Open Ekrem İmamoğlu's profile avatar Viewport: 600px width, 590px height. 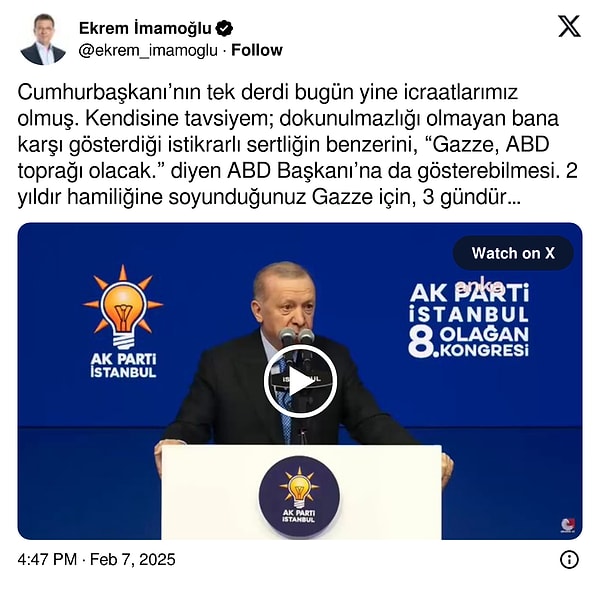point(43,39)
